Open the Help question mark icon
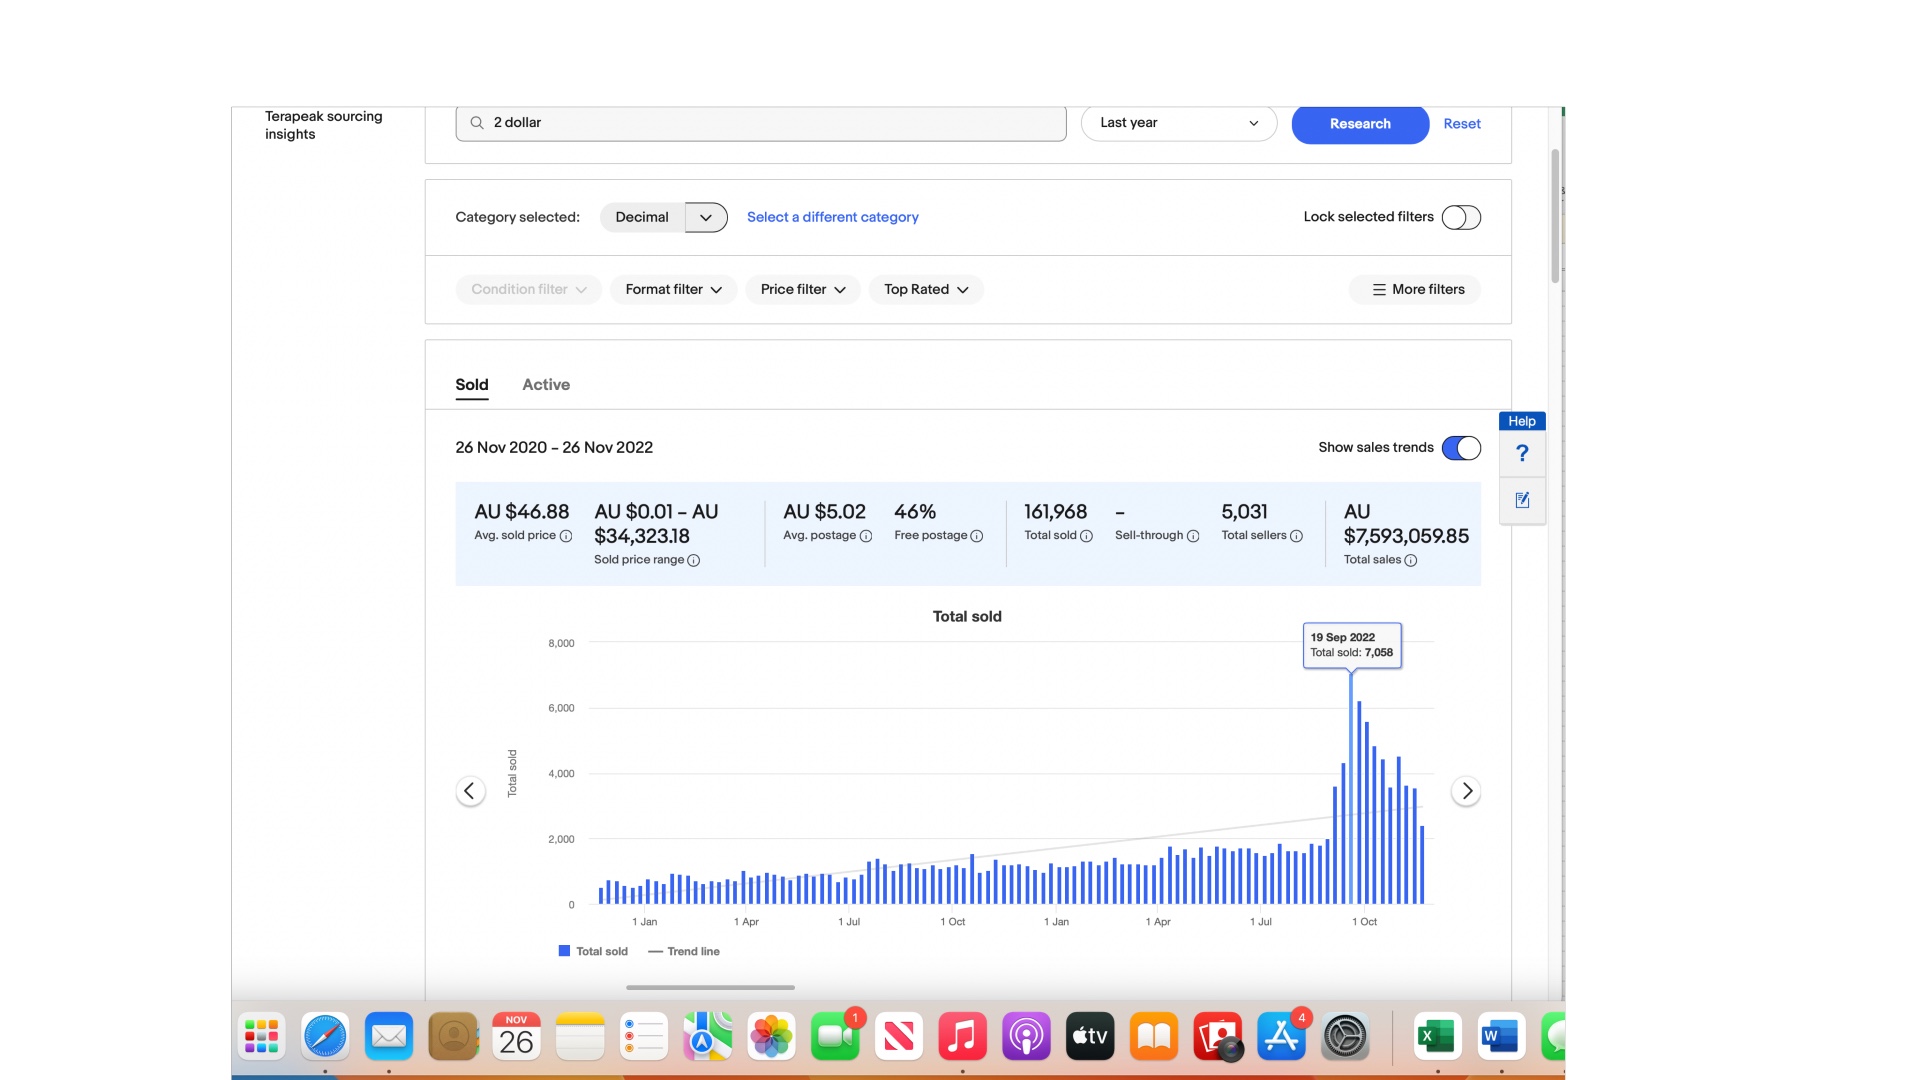This screenshot has height=1080, width=1920. click(x=1522, y=454)
